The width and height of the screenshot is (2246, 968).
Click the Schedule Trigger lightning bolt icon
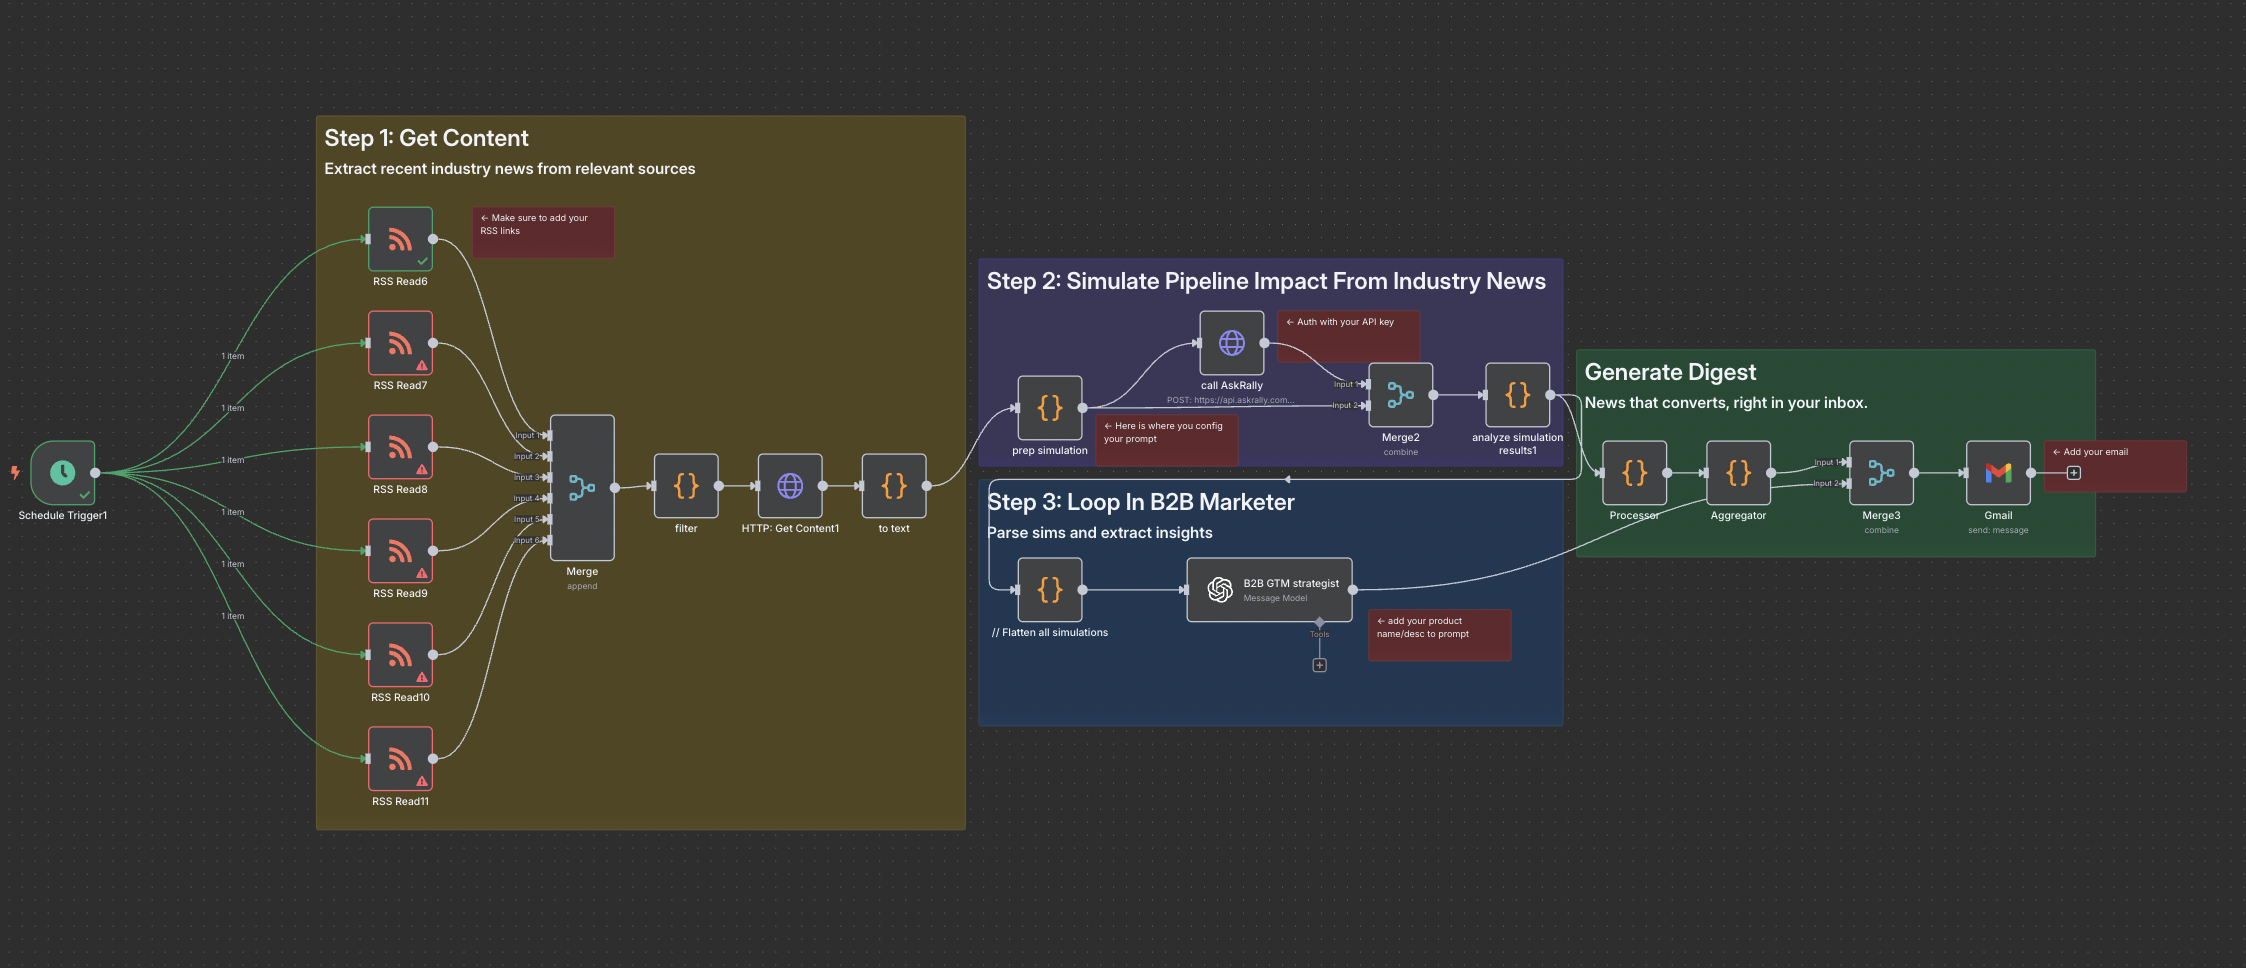coord(15,472)
